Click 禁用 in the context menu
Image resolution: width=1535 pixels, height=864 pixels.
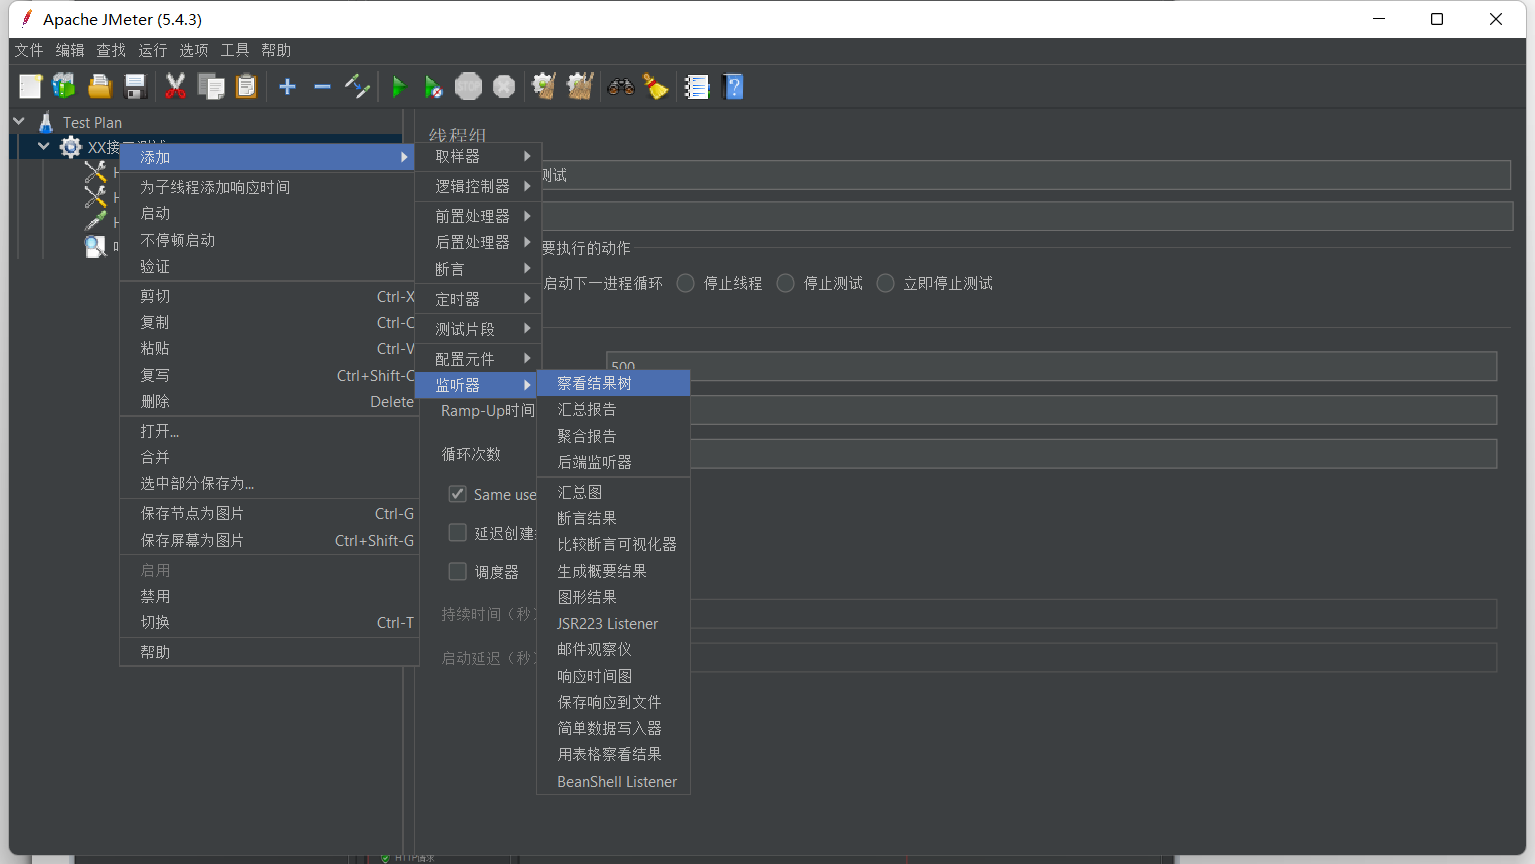267,596
